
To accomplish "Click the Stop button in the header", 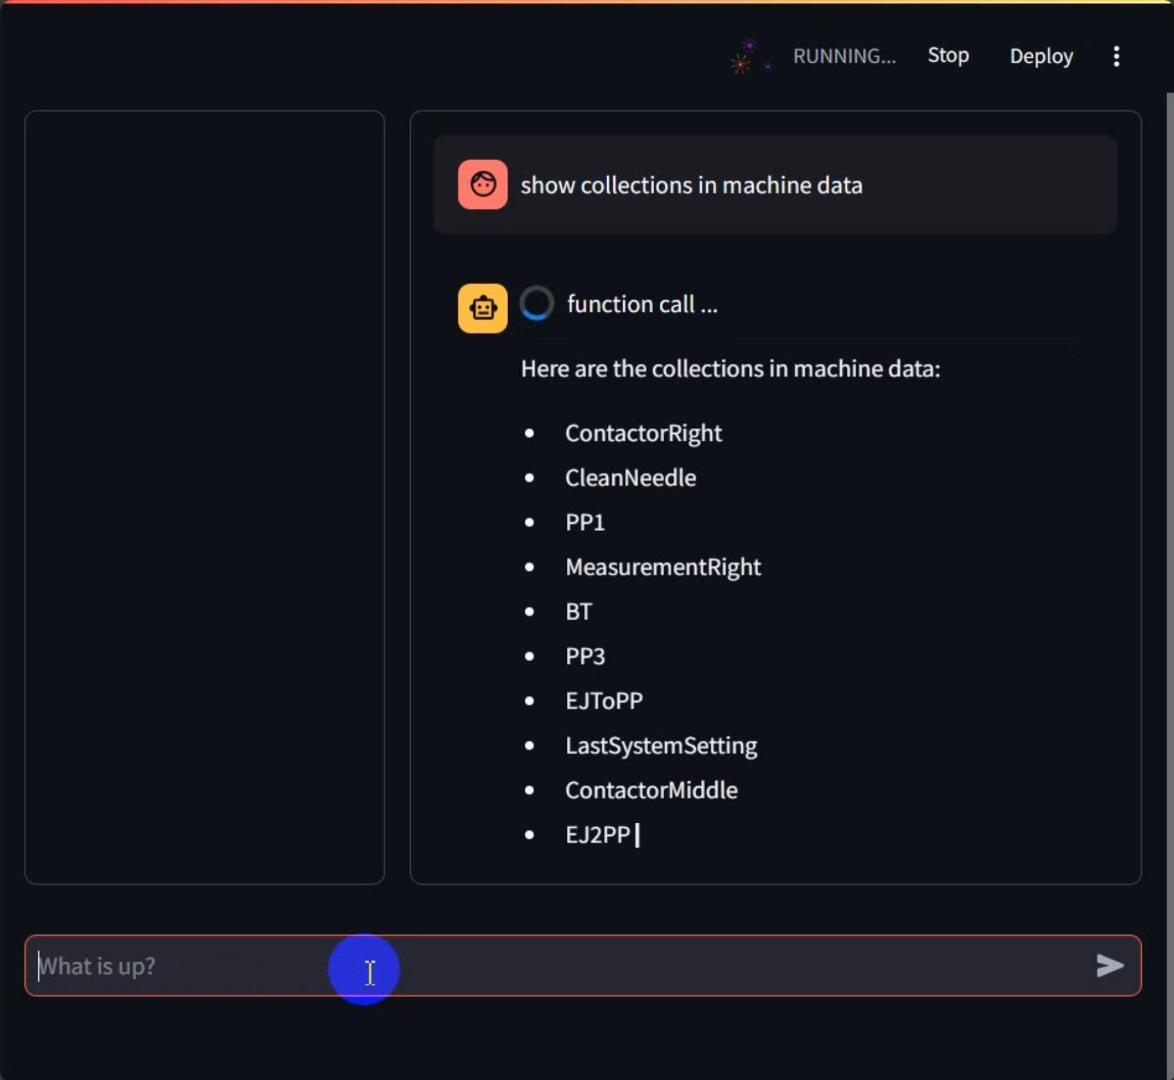I will point(947,56).
